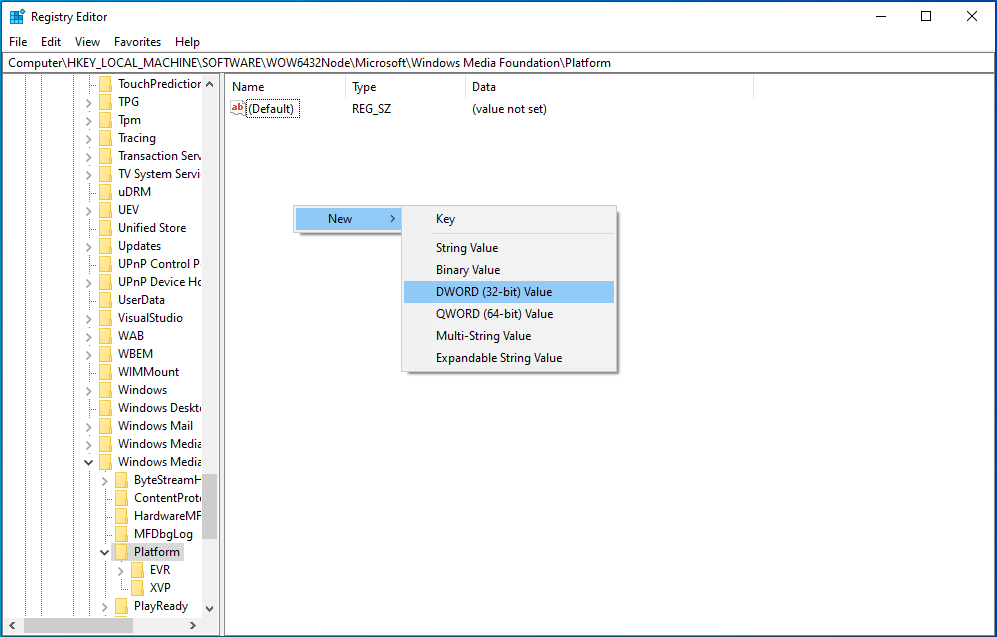Click the registry path address bar

(x=498, y=63)
